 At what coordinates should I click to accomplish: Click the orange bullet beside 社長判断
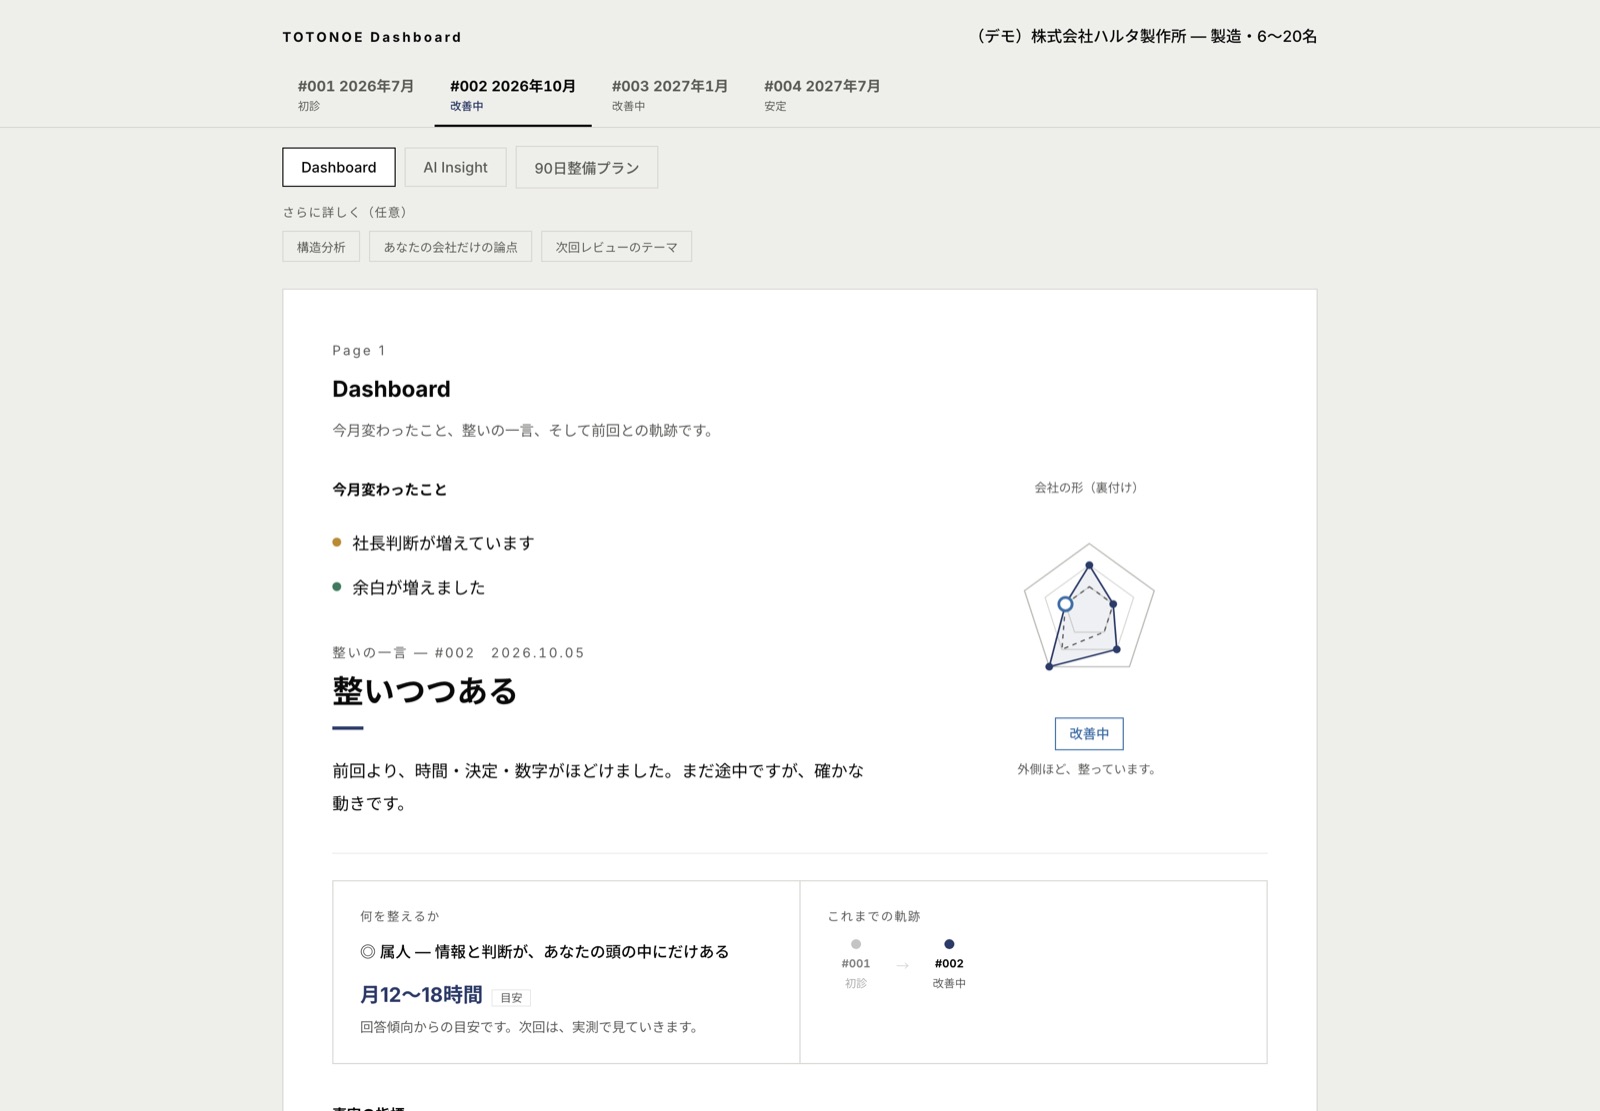pos(337,543)
